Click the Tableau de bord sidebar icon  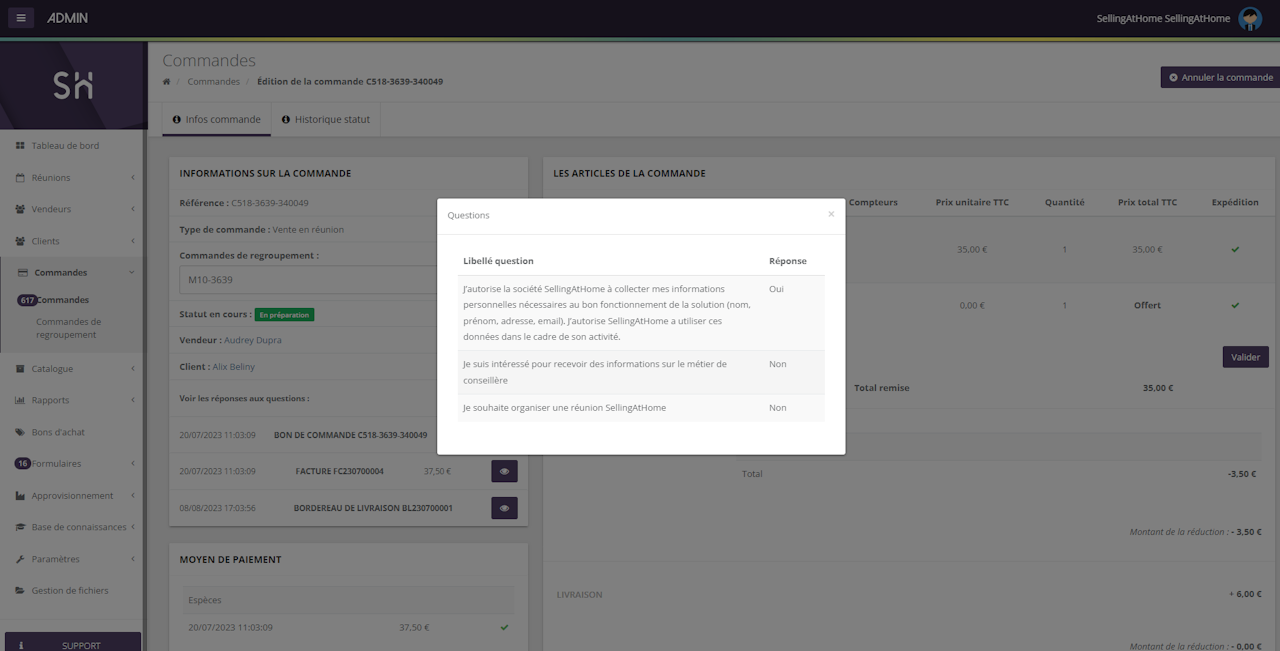tap(20, 146)
